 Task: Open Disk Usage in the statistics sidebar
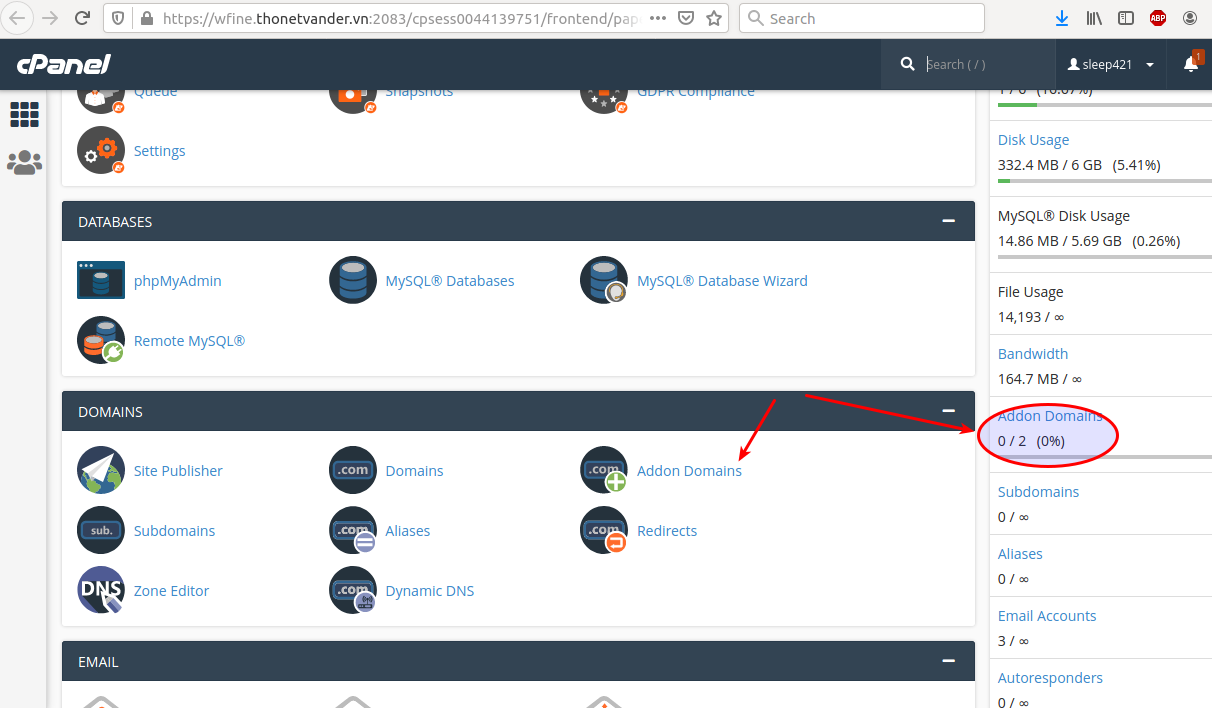coord(1033,140)
